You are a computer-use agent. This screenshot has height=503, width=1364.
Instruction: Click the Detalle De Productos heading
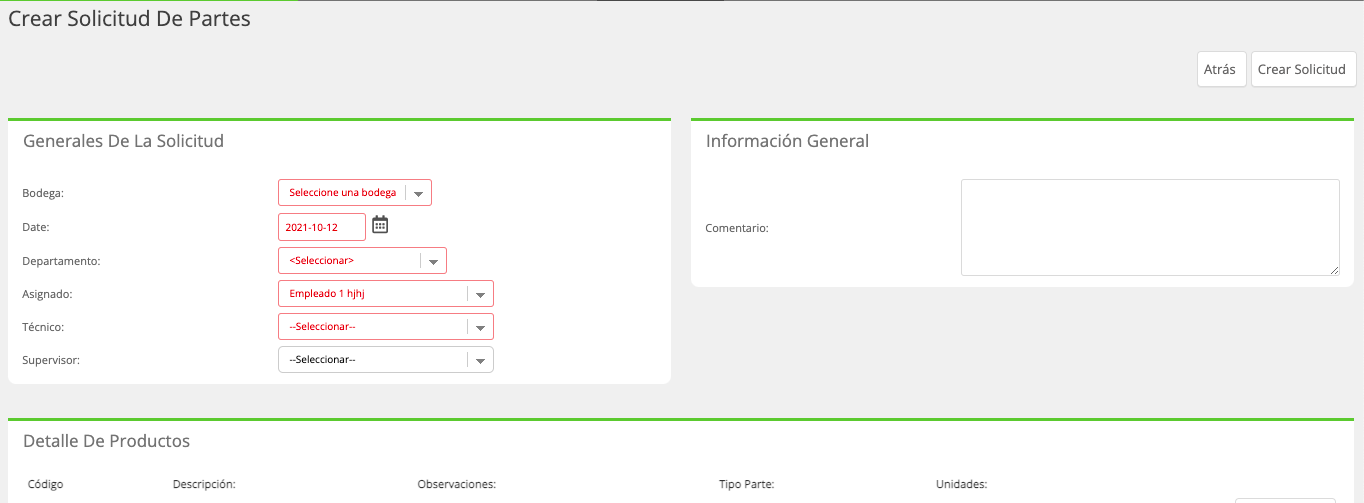point(106,441)
